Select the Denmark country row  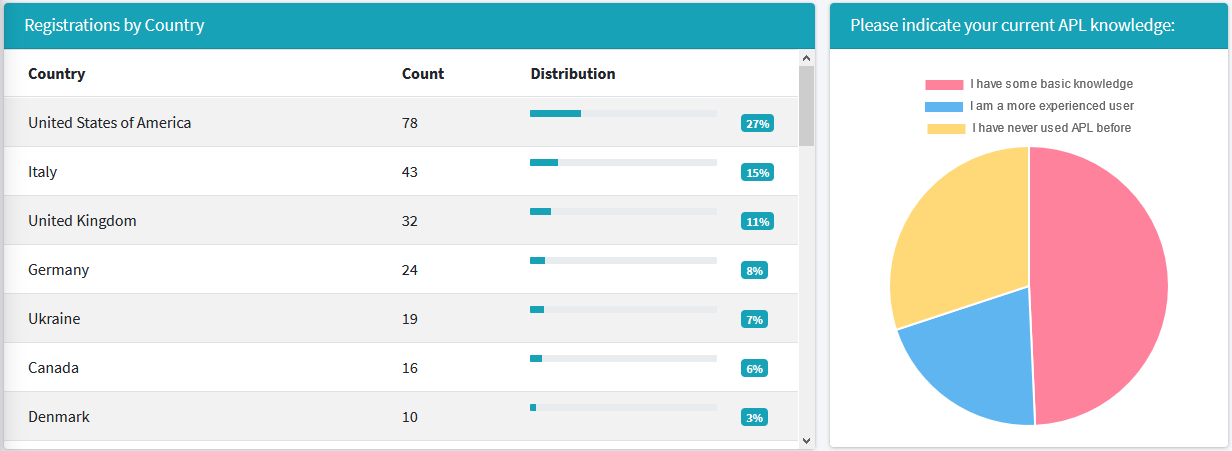(401, 416)
